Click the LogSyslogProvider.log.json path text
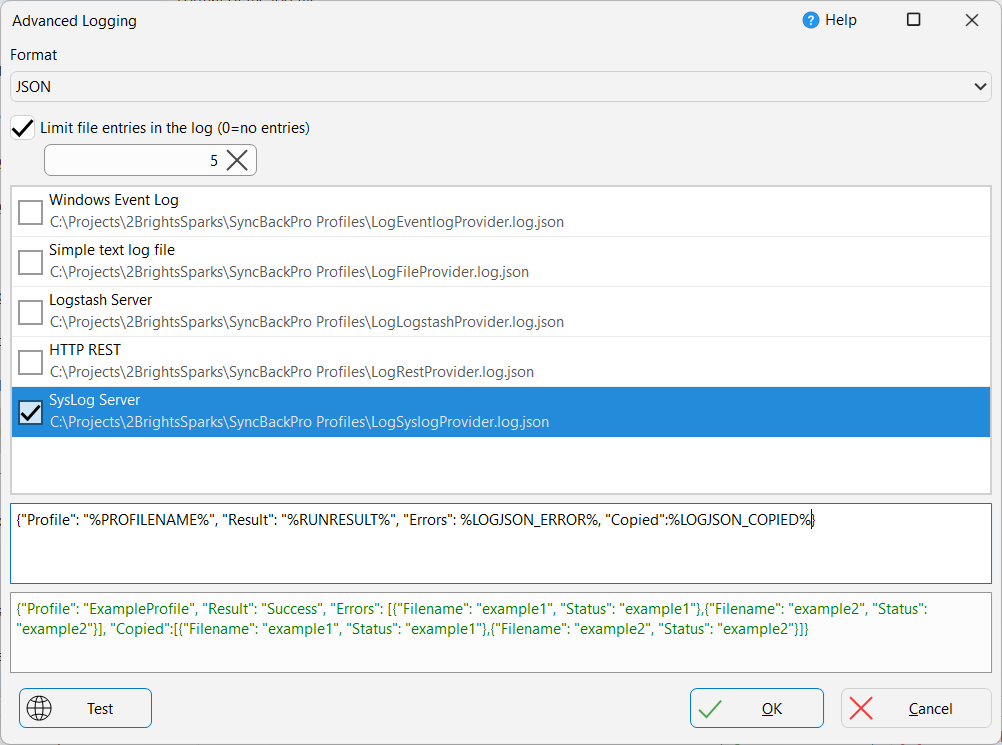 (299, 422)
